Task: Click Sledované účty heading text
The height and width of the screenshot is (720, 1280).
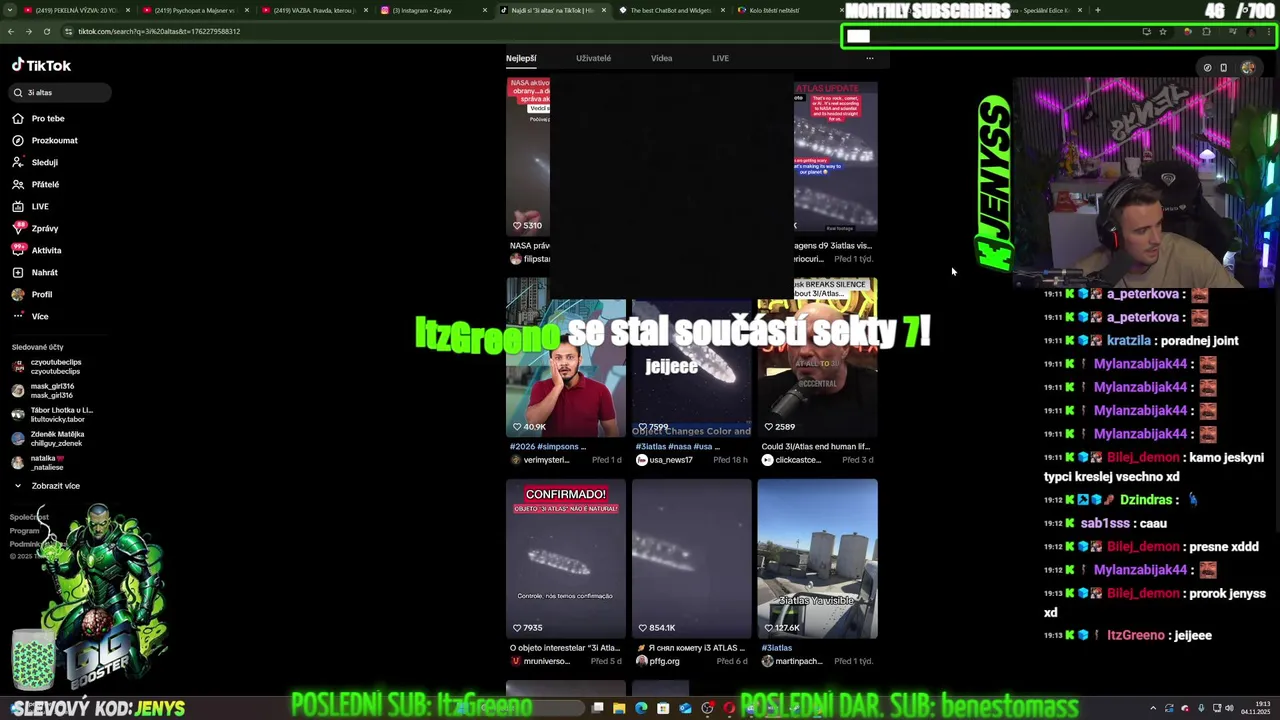Action: click(37, 347)
